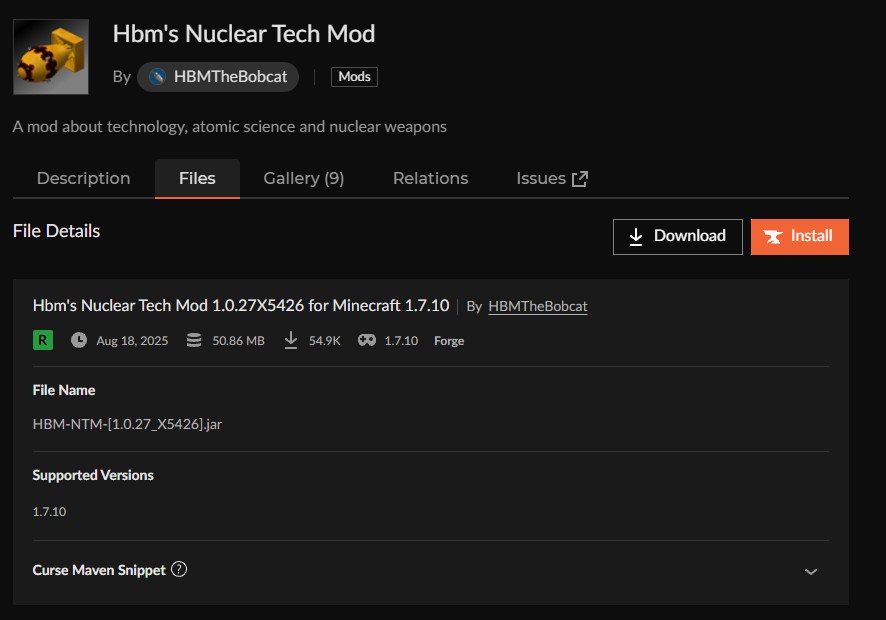Image resolution: width=886 pixels, height=620 pixels.
Task: Open HBMTheBobcat link in file details
Action: click(537, 306)
